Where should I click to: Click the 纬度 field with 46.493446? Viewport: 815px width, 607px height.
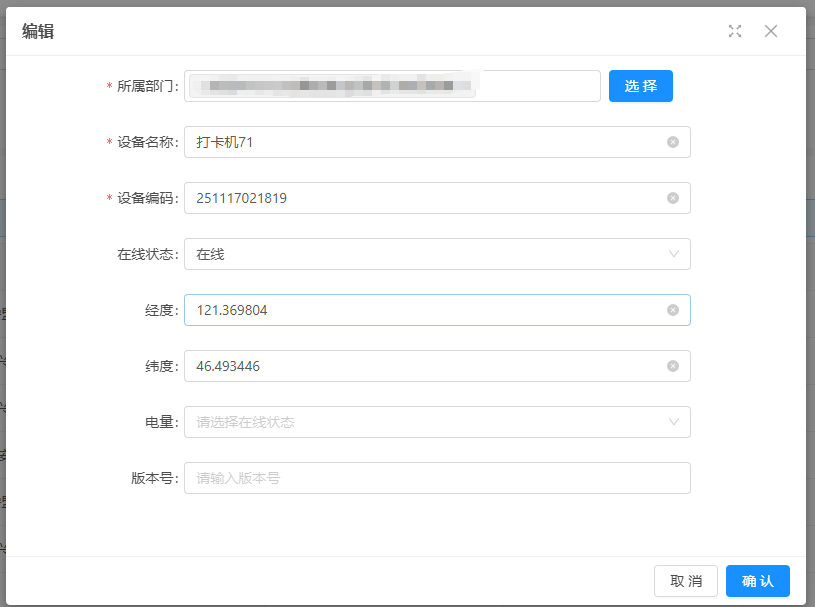[437, 366]
